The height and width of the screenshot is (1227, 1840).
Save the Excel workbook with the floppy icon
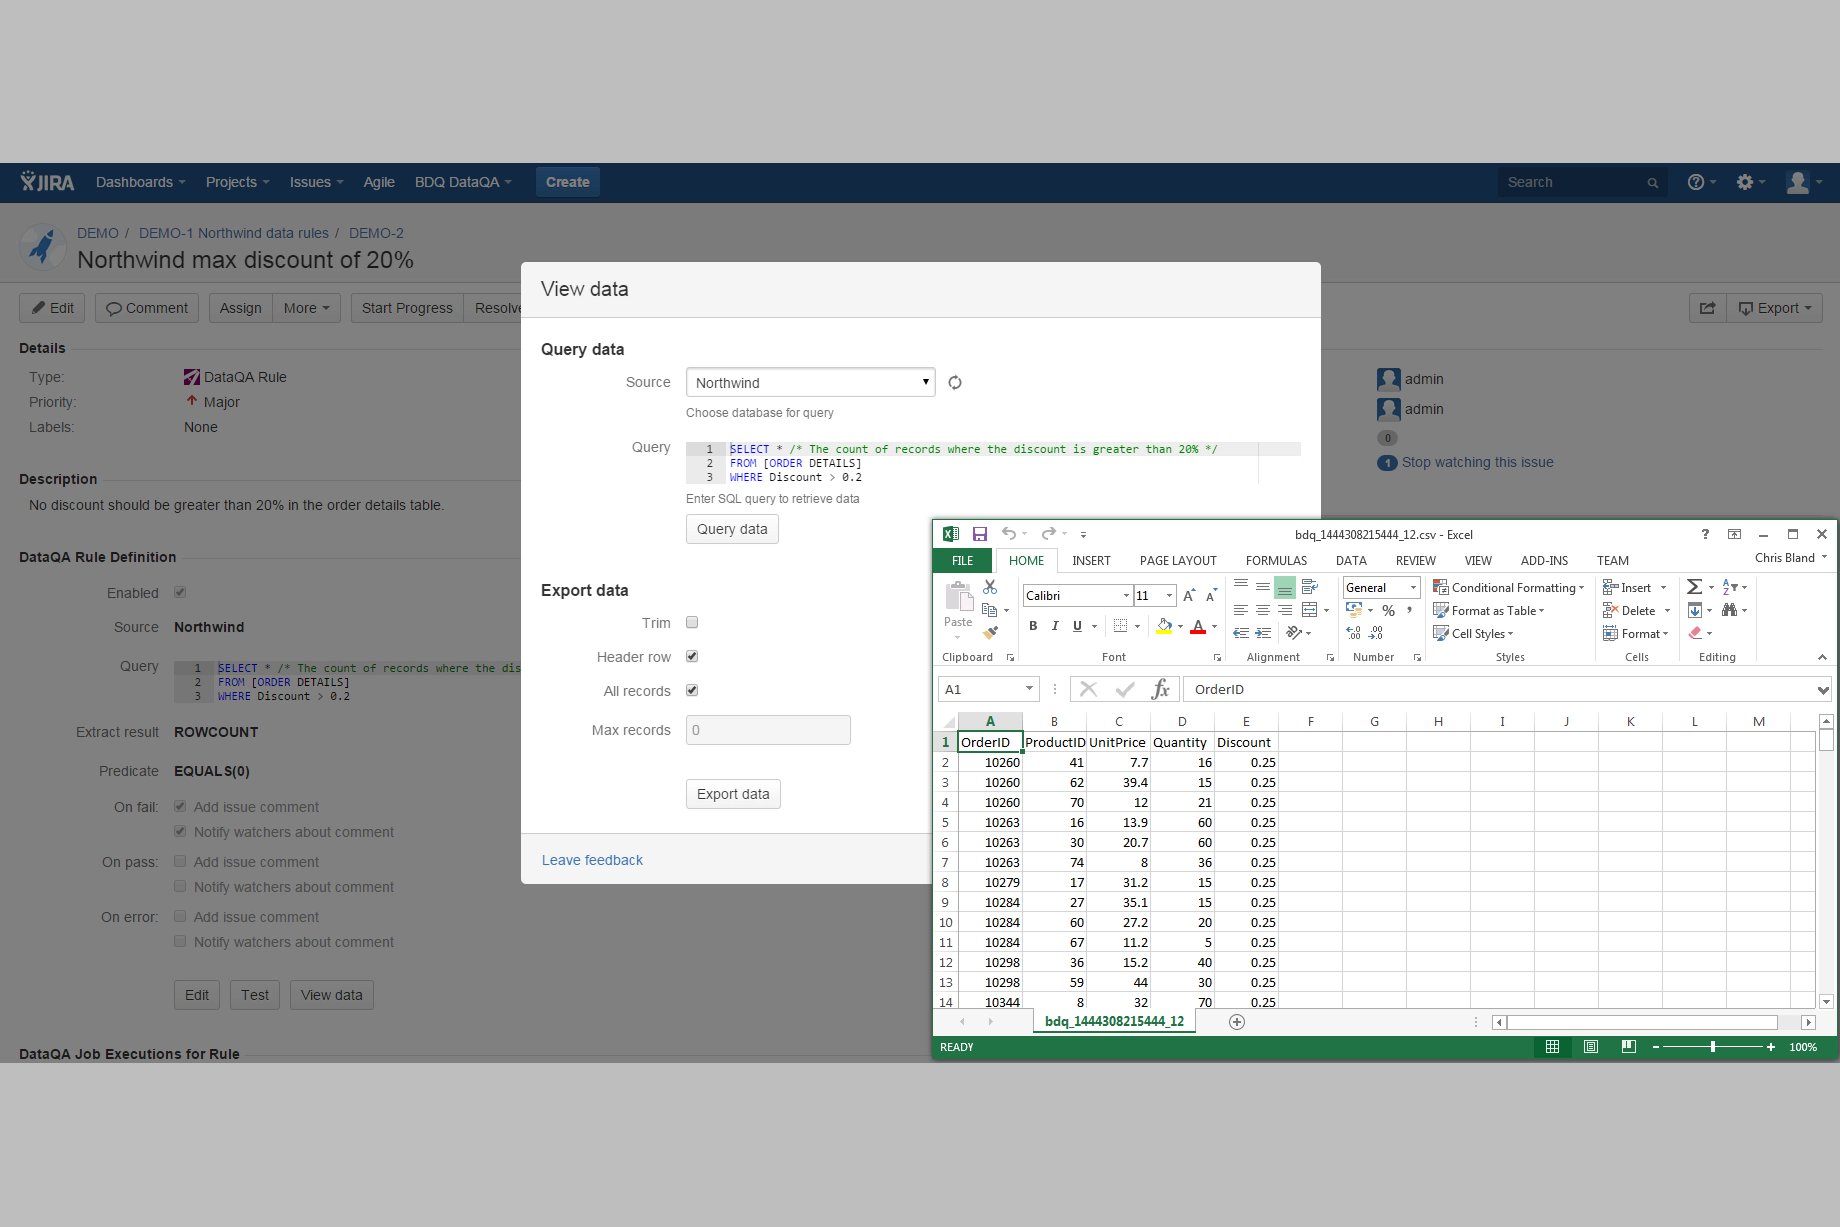pyautogui.click(x=980, y=534)
